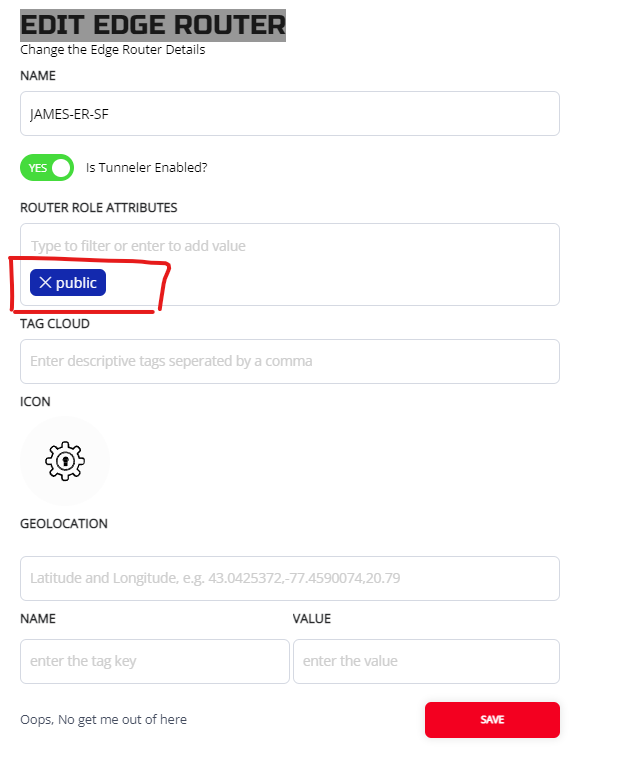This screenshot has height=757, width=622.
Task: Click the Value column label
Action: pos(311,619)
